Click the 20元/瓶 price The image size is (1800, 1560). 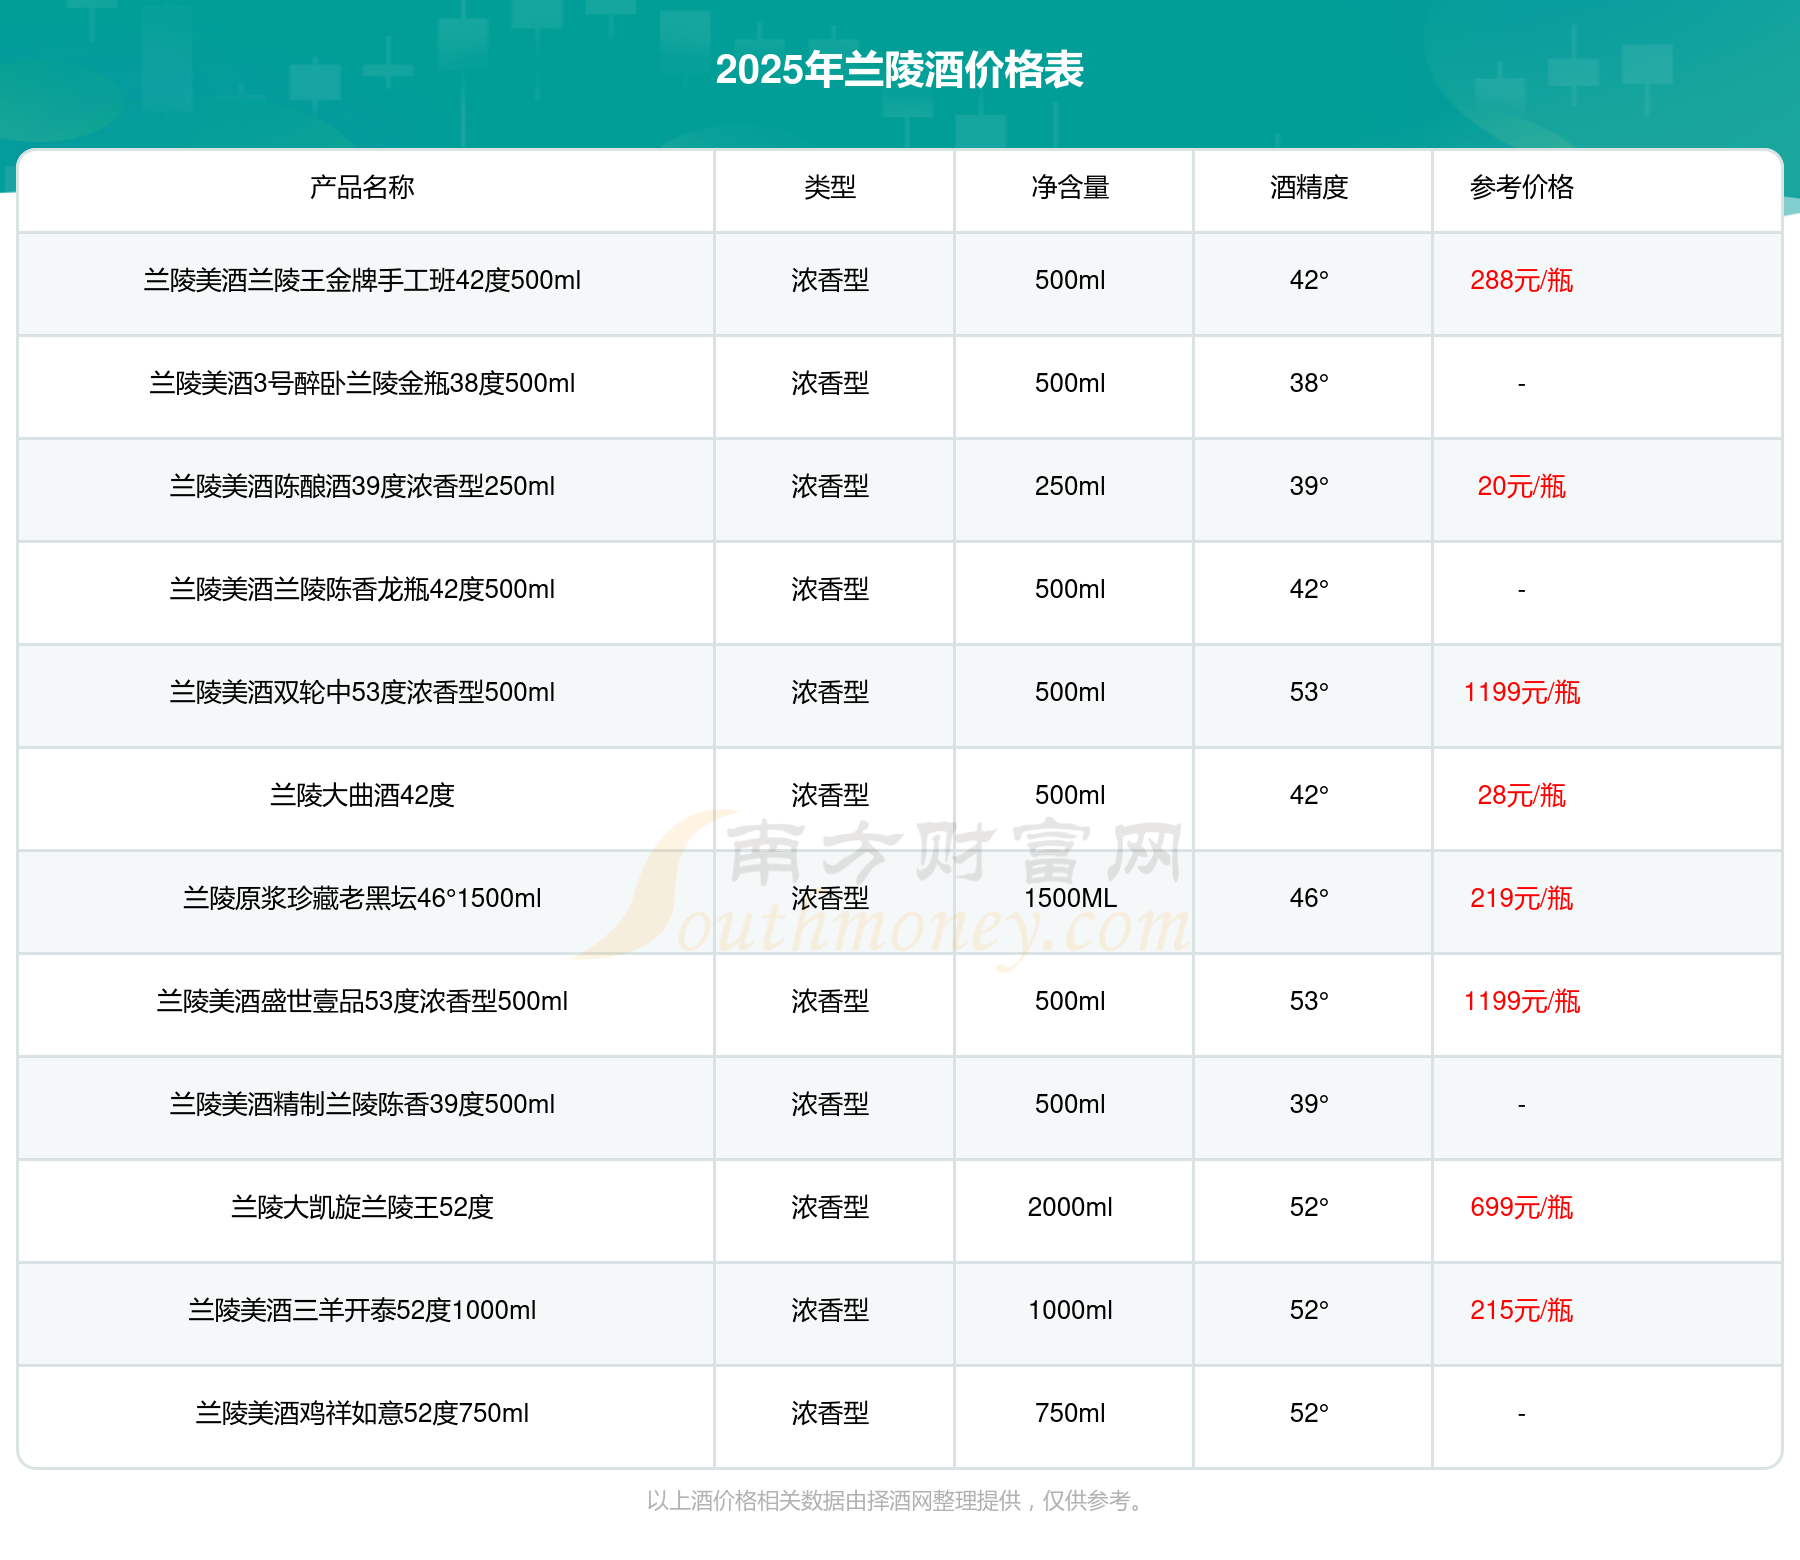pos(1521,486)
